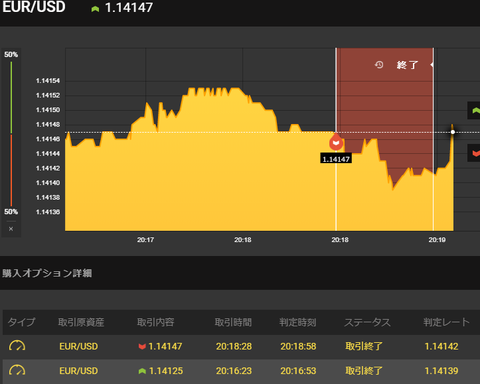The height and width of the screenshot is (384, 480).
Task: Click the 取引原資産 column header
Action: click(81, 322)
